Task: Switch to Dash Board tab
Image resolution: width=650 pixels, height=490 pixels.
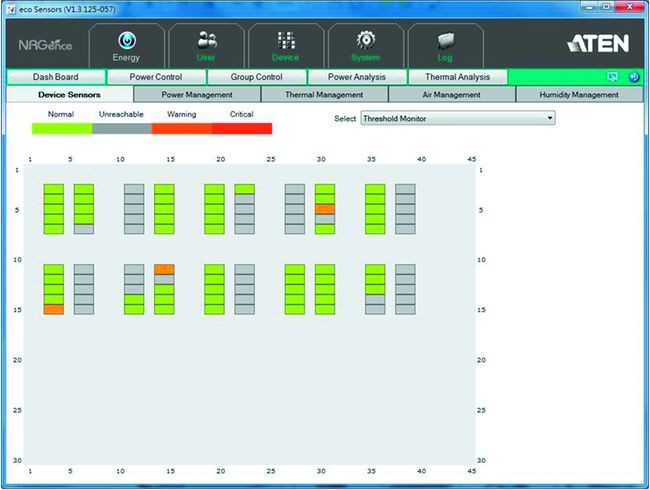Action: (56, 77)
